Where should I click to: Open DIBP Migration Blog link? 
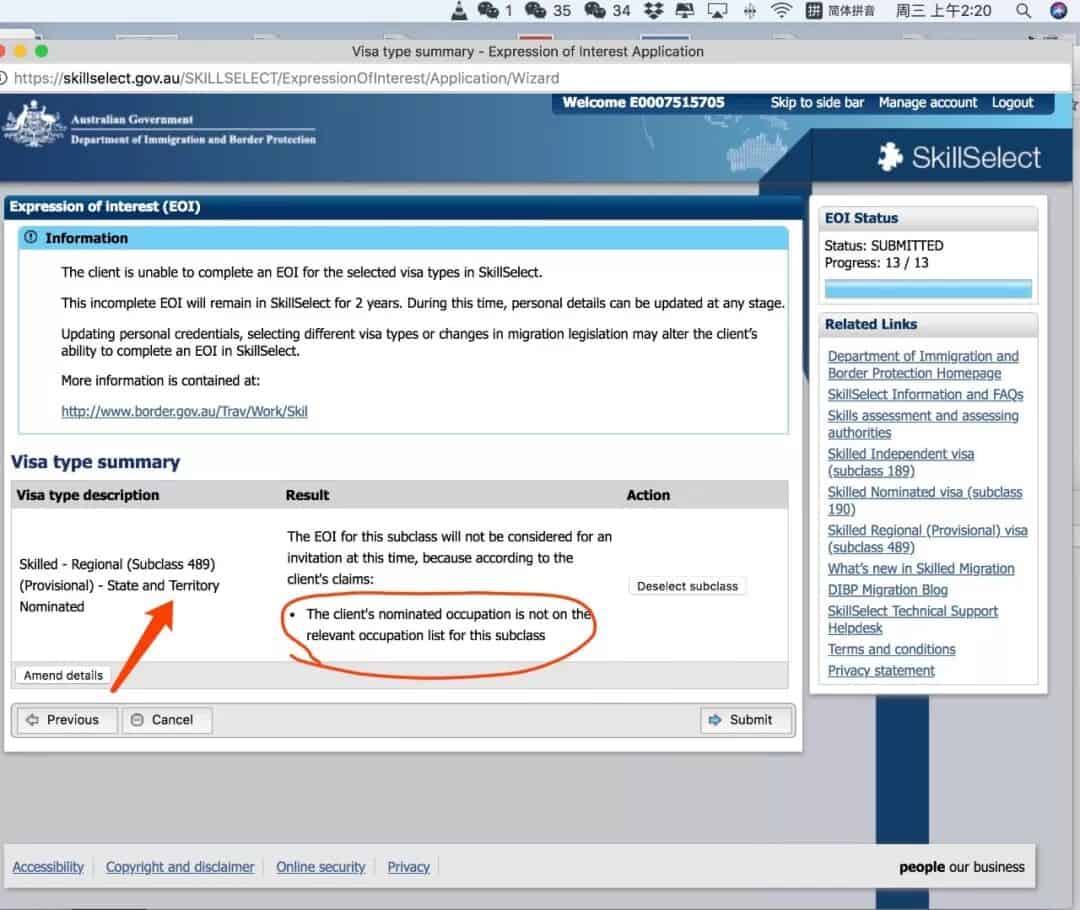(x=887, y=590)
